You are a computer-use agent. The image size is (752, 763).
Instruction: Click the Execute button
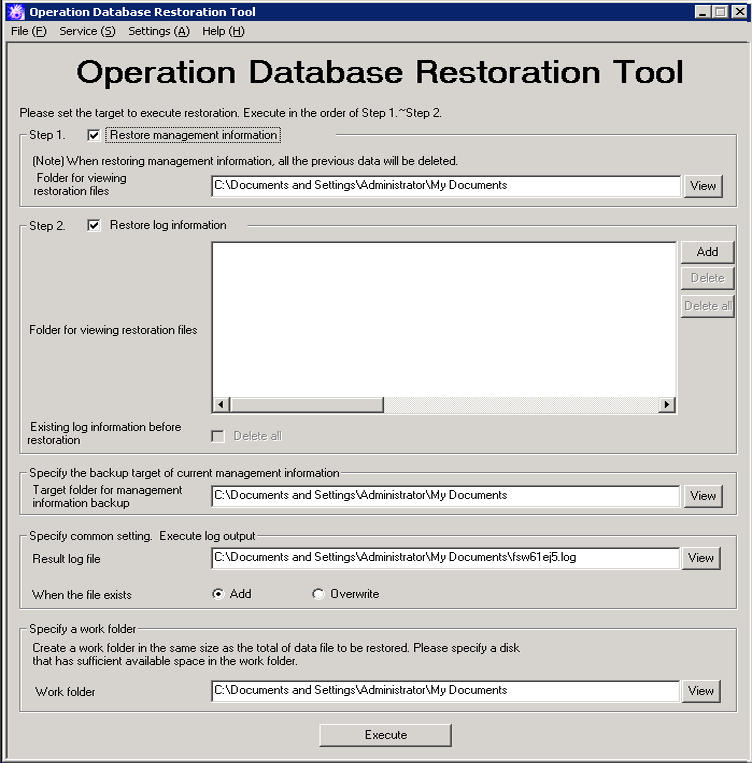(x=385, y=735)
